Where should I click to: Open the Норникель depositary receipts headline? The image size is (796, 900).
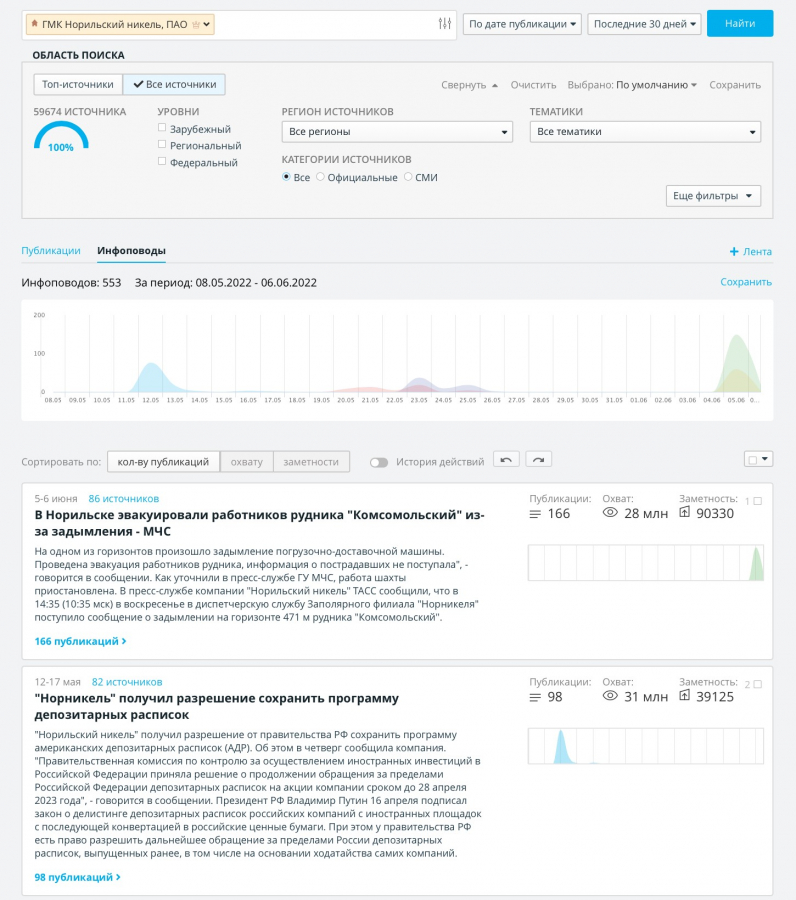pos(216,707)
